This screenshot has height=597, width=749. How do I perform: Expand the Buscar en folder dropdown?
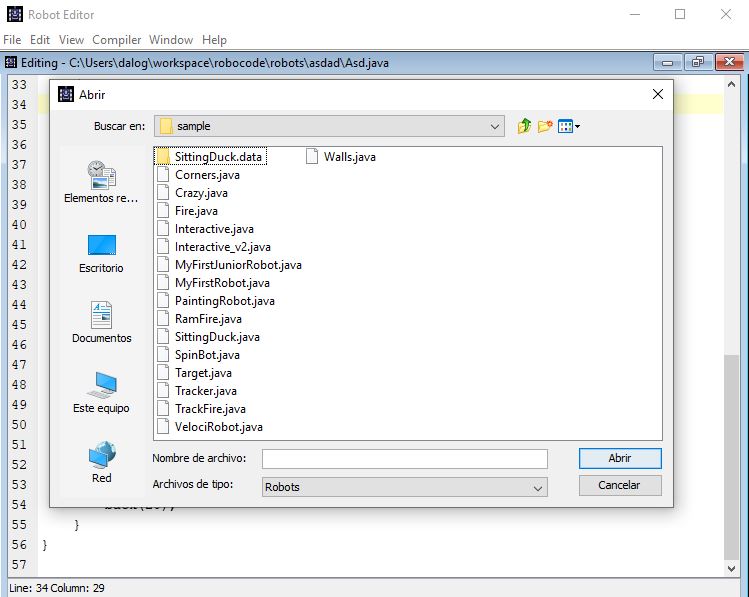click(x=495, y=127)
